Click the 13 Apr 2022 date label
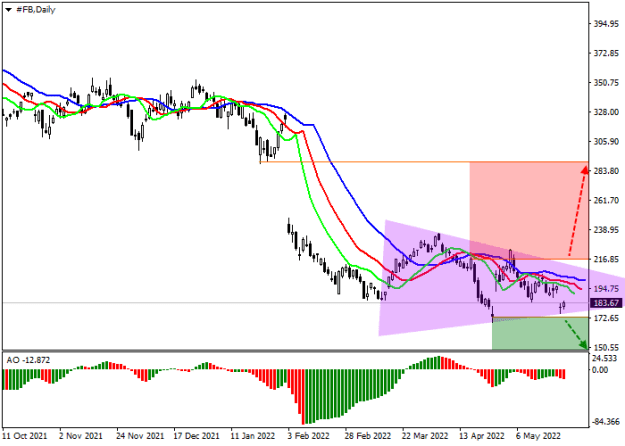 point(482,436)
